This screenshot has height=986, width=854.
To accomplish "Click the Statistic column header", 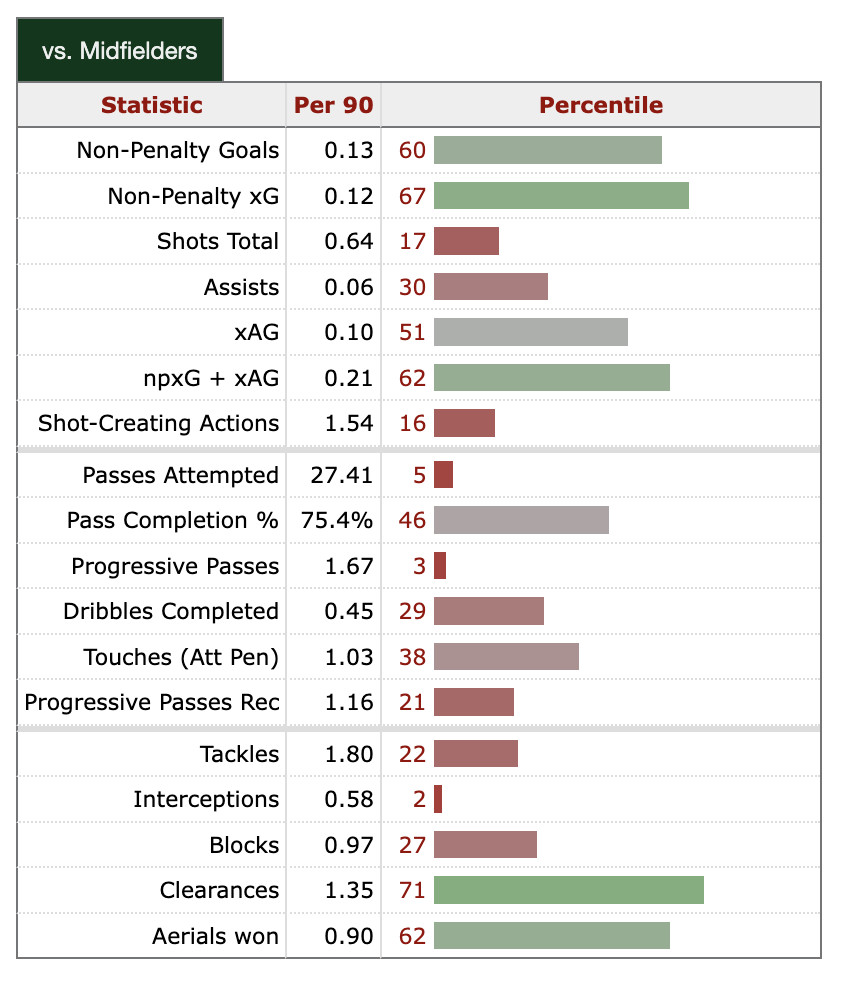I will pyautogui.click(x=152, y=105).
